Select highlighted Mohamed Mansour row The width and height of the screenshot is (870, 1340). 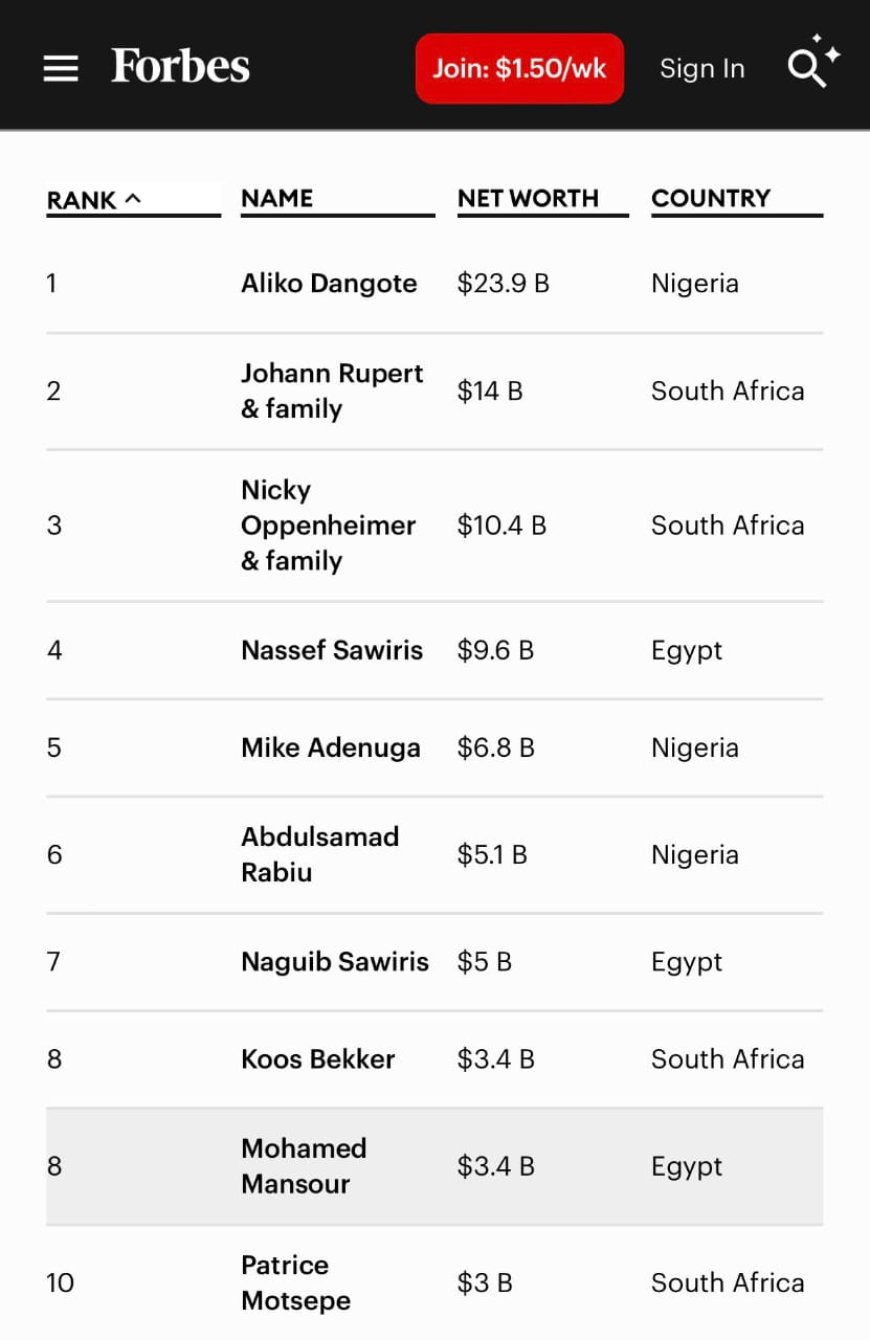click(434, 1166)
